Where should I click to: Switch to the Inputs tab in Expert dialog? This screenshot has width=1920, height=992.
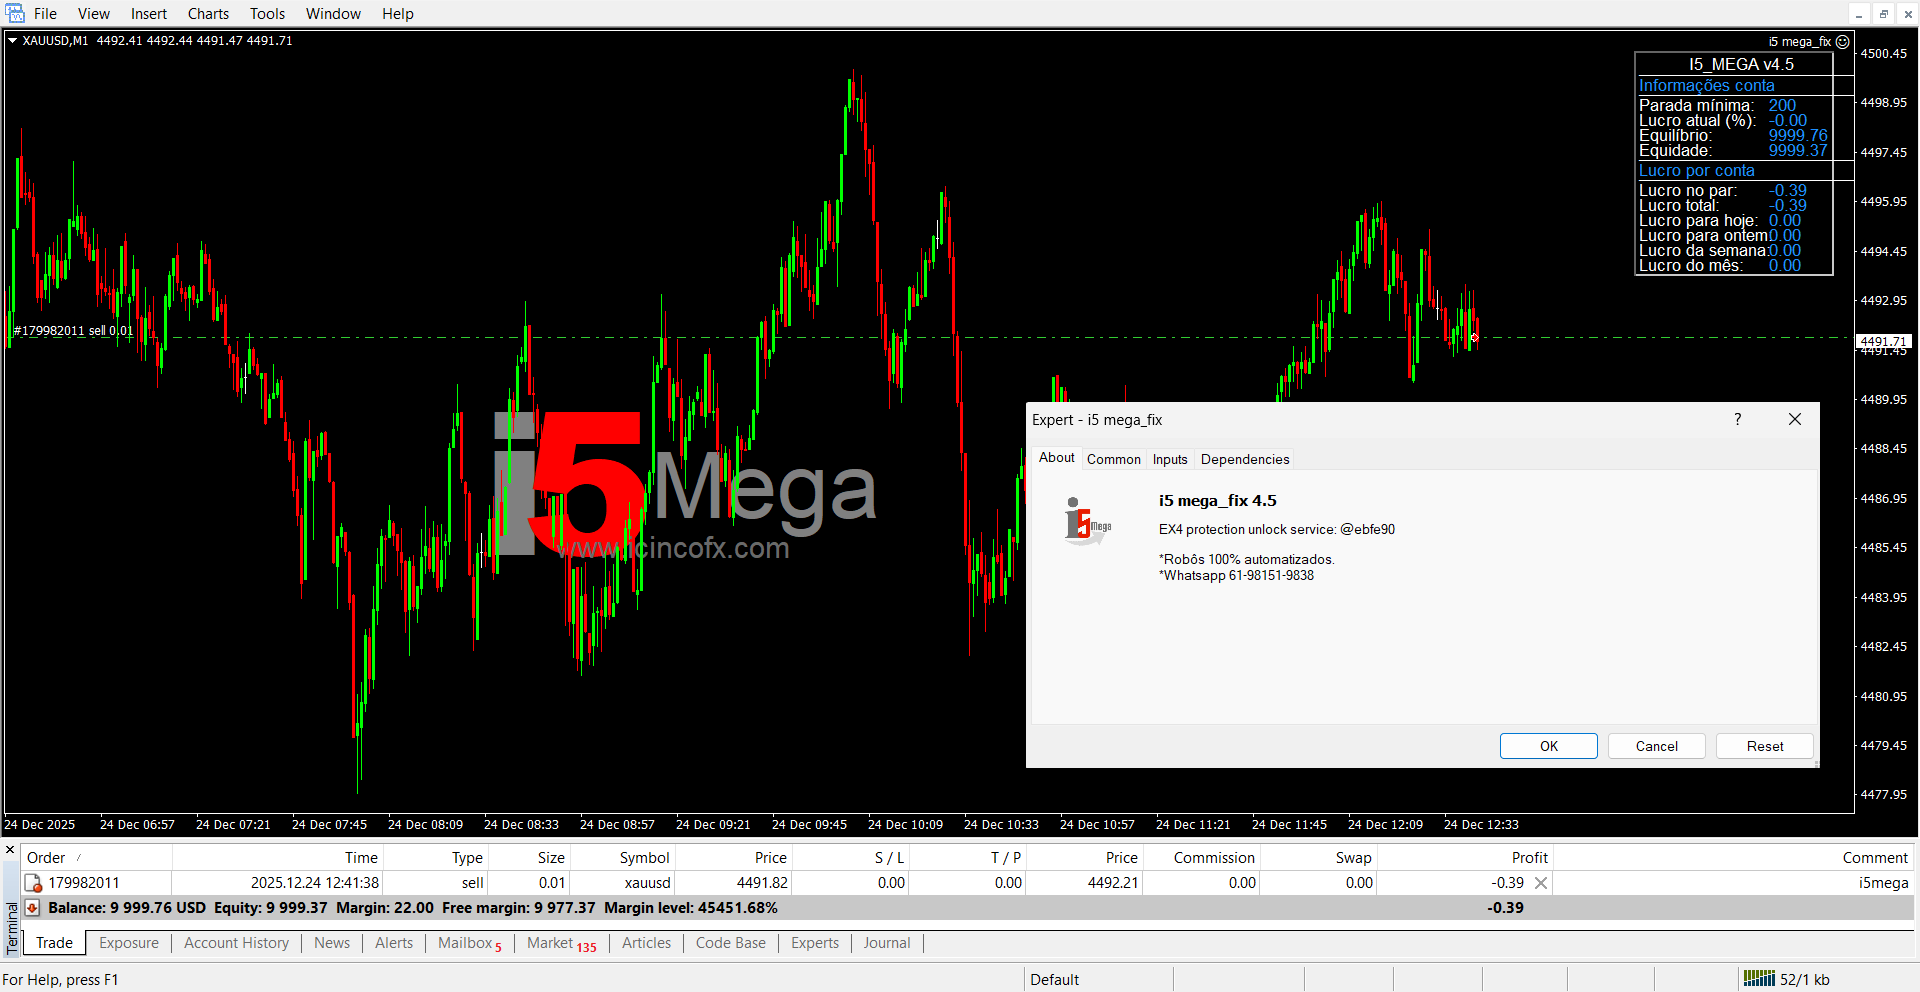(x=1170, y=459)
